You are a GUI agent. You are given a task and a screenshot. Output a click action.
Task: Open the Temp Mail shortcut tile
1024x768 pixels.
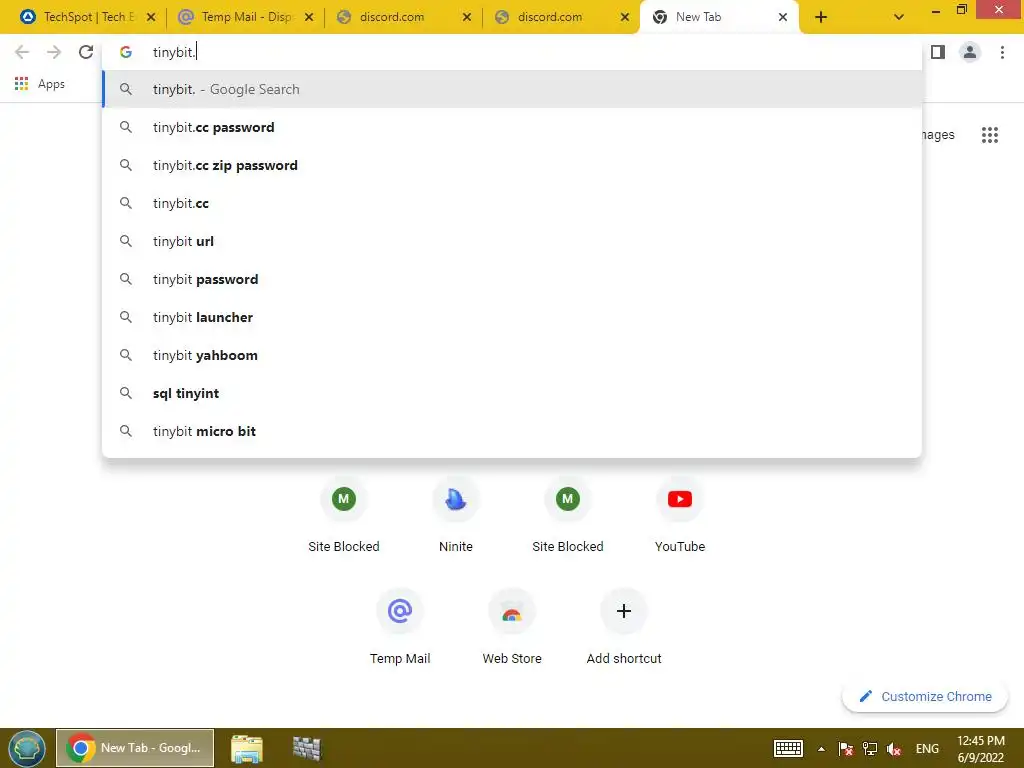400,627
